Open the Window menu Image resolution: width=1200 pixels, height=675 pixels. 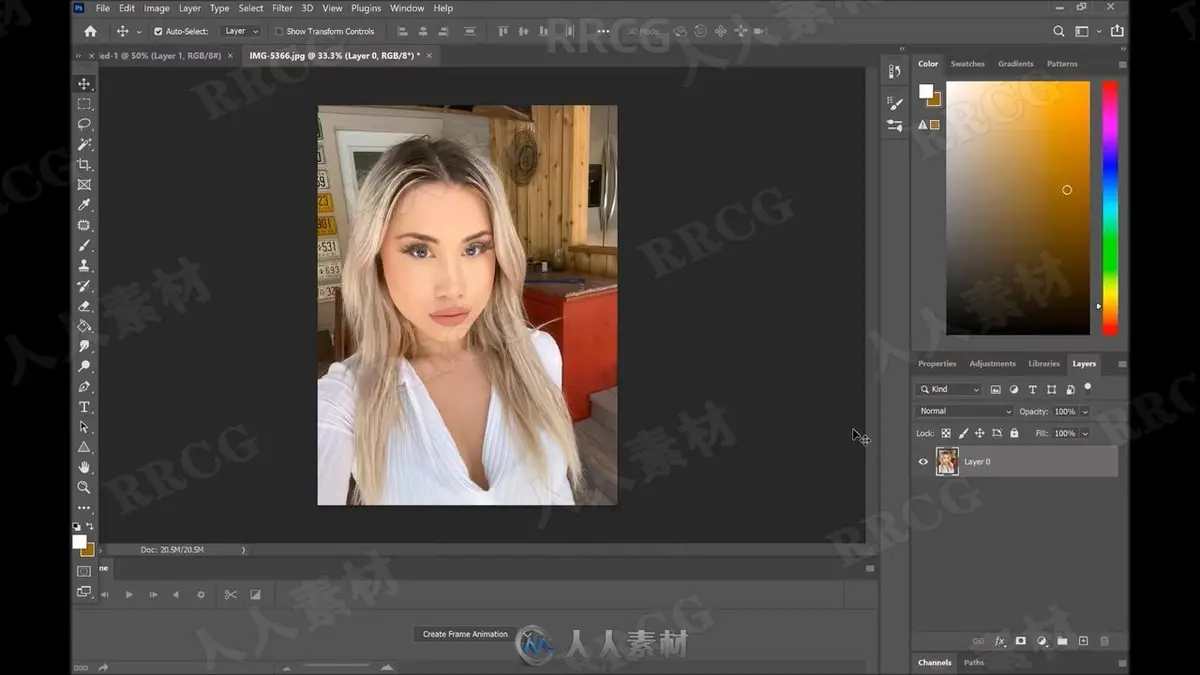click(x=407, y=8)
